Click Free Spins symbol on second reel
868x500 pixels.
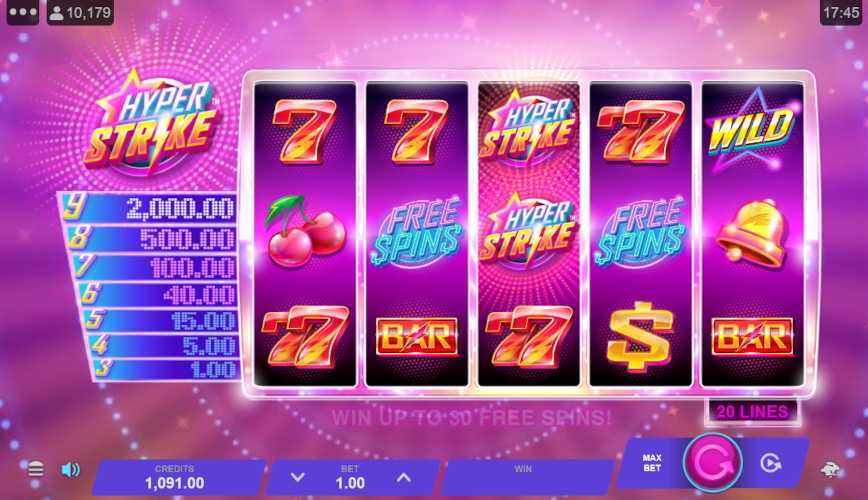(417, 232)
